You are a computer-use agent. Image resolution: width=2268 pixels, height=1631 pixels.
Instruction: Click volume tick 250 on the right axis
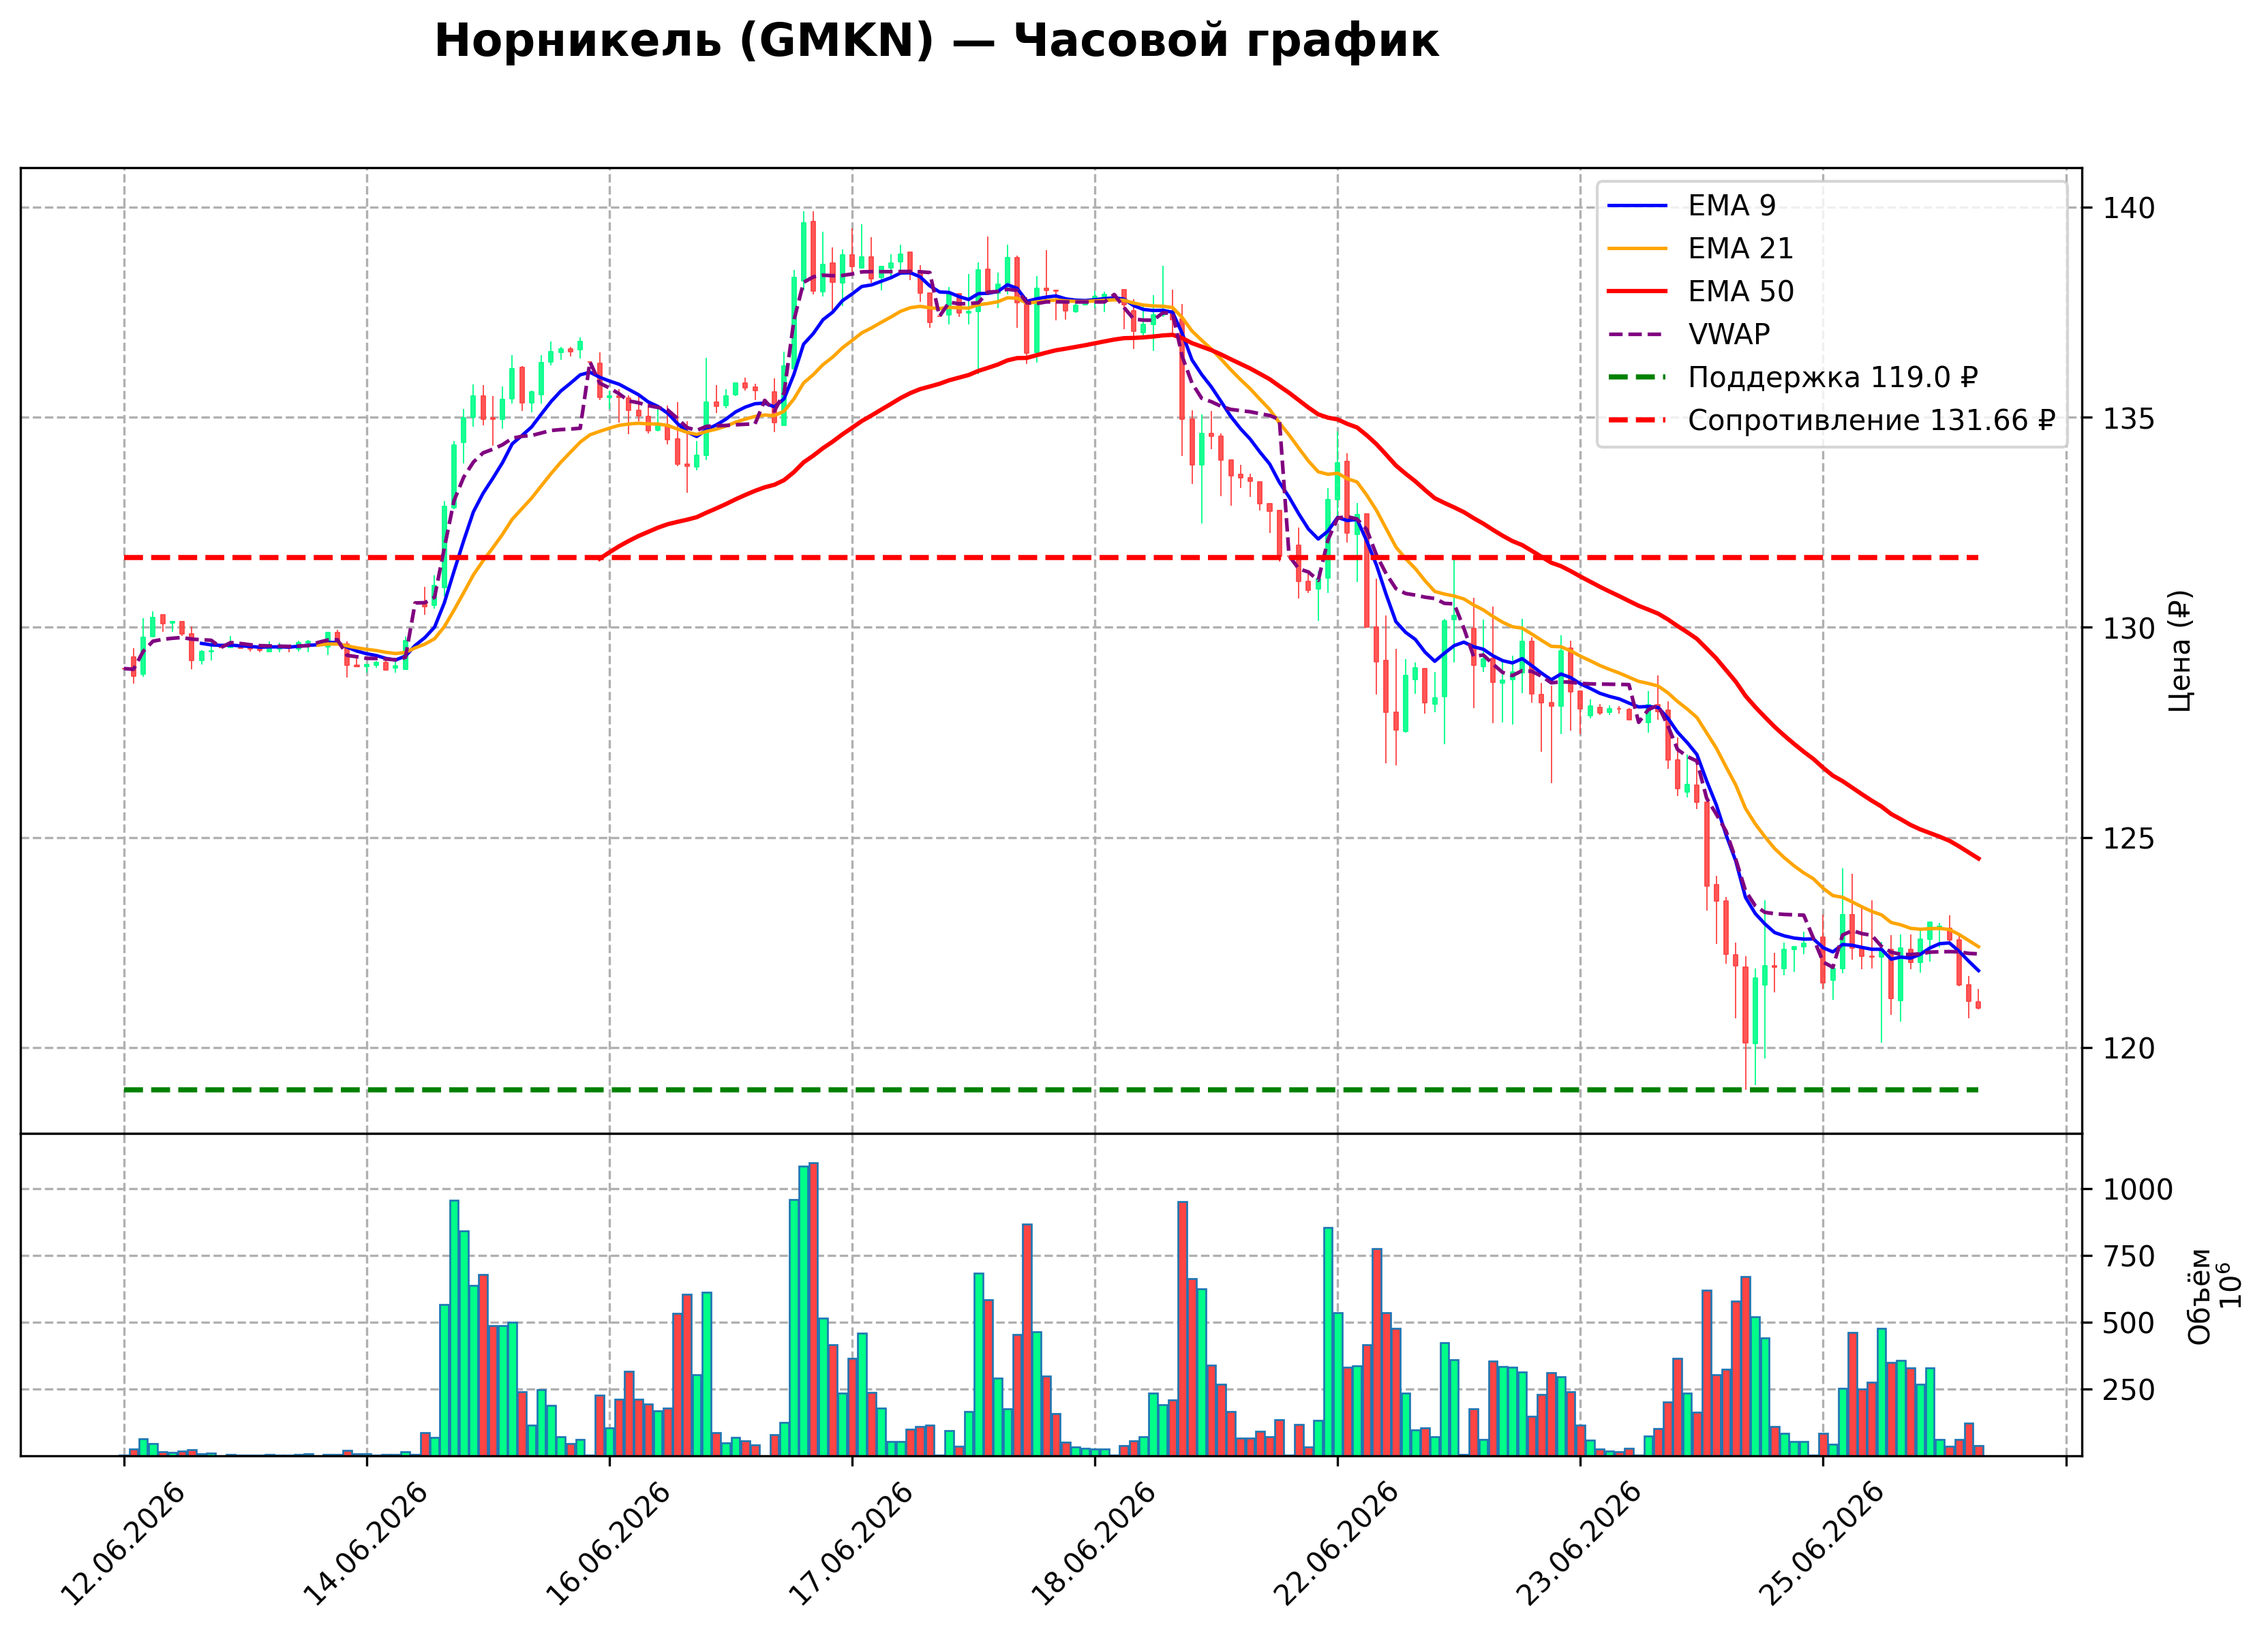click(2128, 1390)
